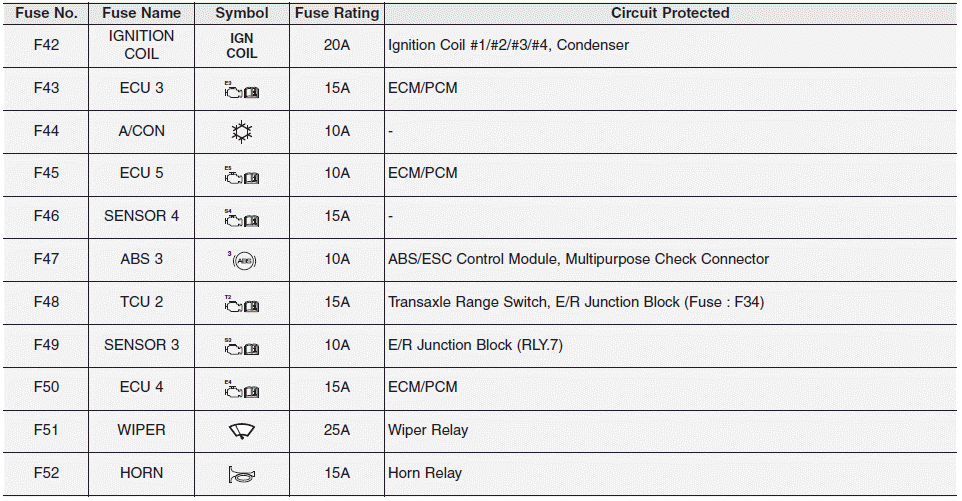Viewport: 962px width, 501px height.
Task: Click the engine symbol in the F43 row
Action: point(241,89)
